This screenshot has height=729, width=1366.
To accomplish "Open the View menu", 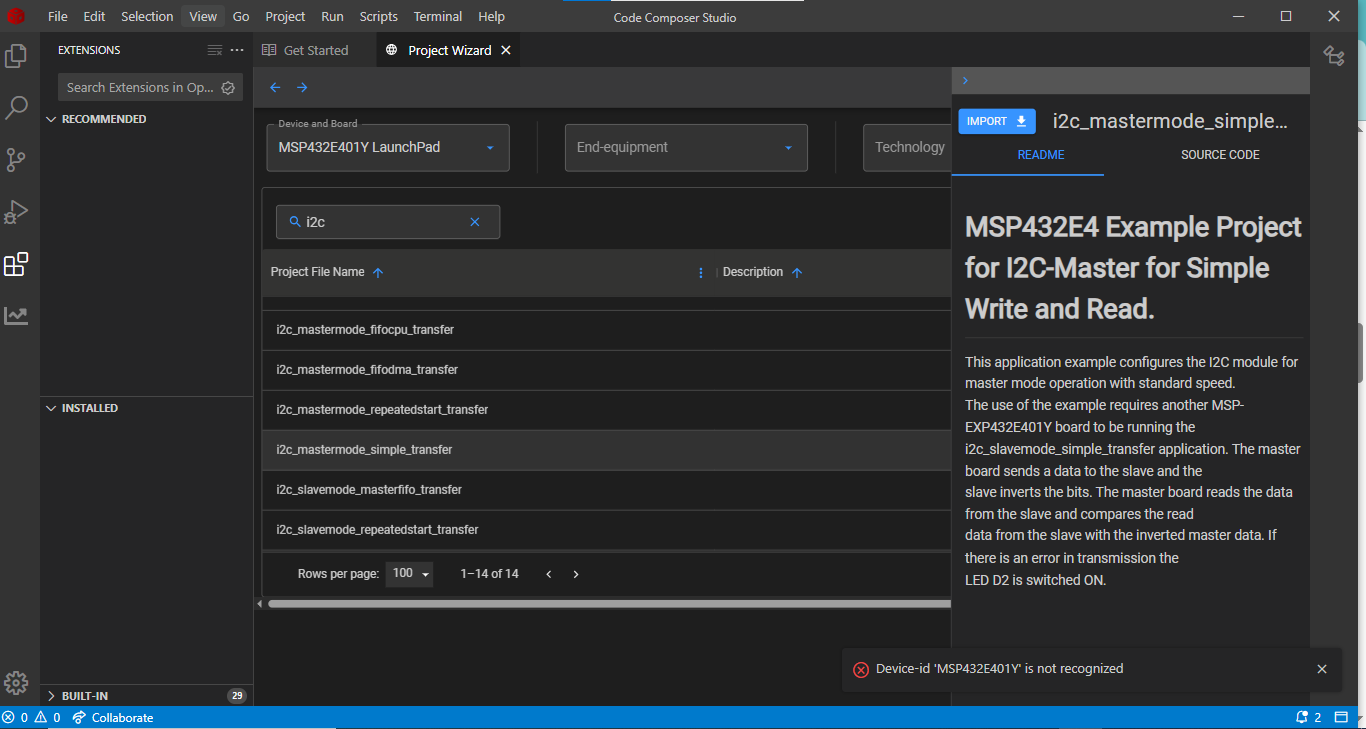I will [203, 16].
